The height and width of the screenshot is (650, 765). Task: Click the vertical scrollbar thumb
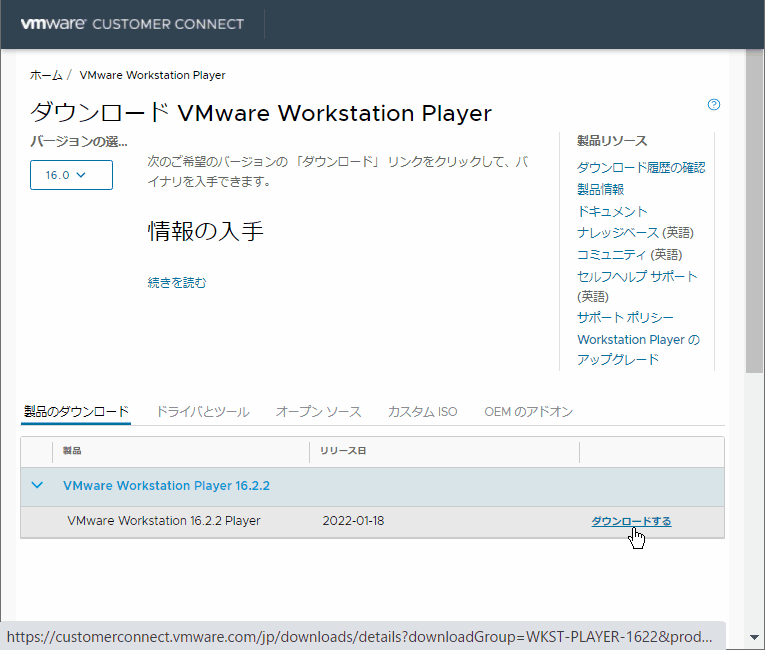point(754,211)
